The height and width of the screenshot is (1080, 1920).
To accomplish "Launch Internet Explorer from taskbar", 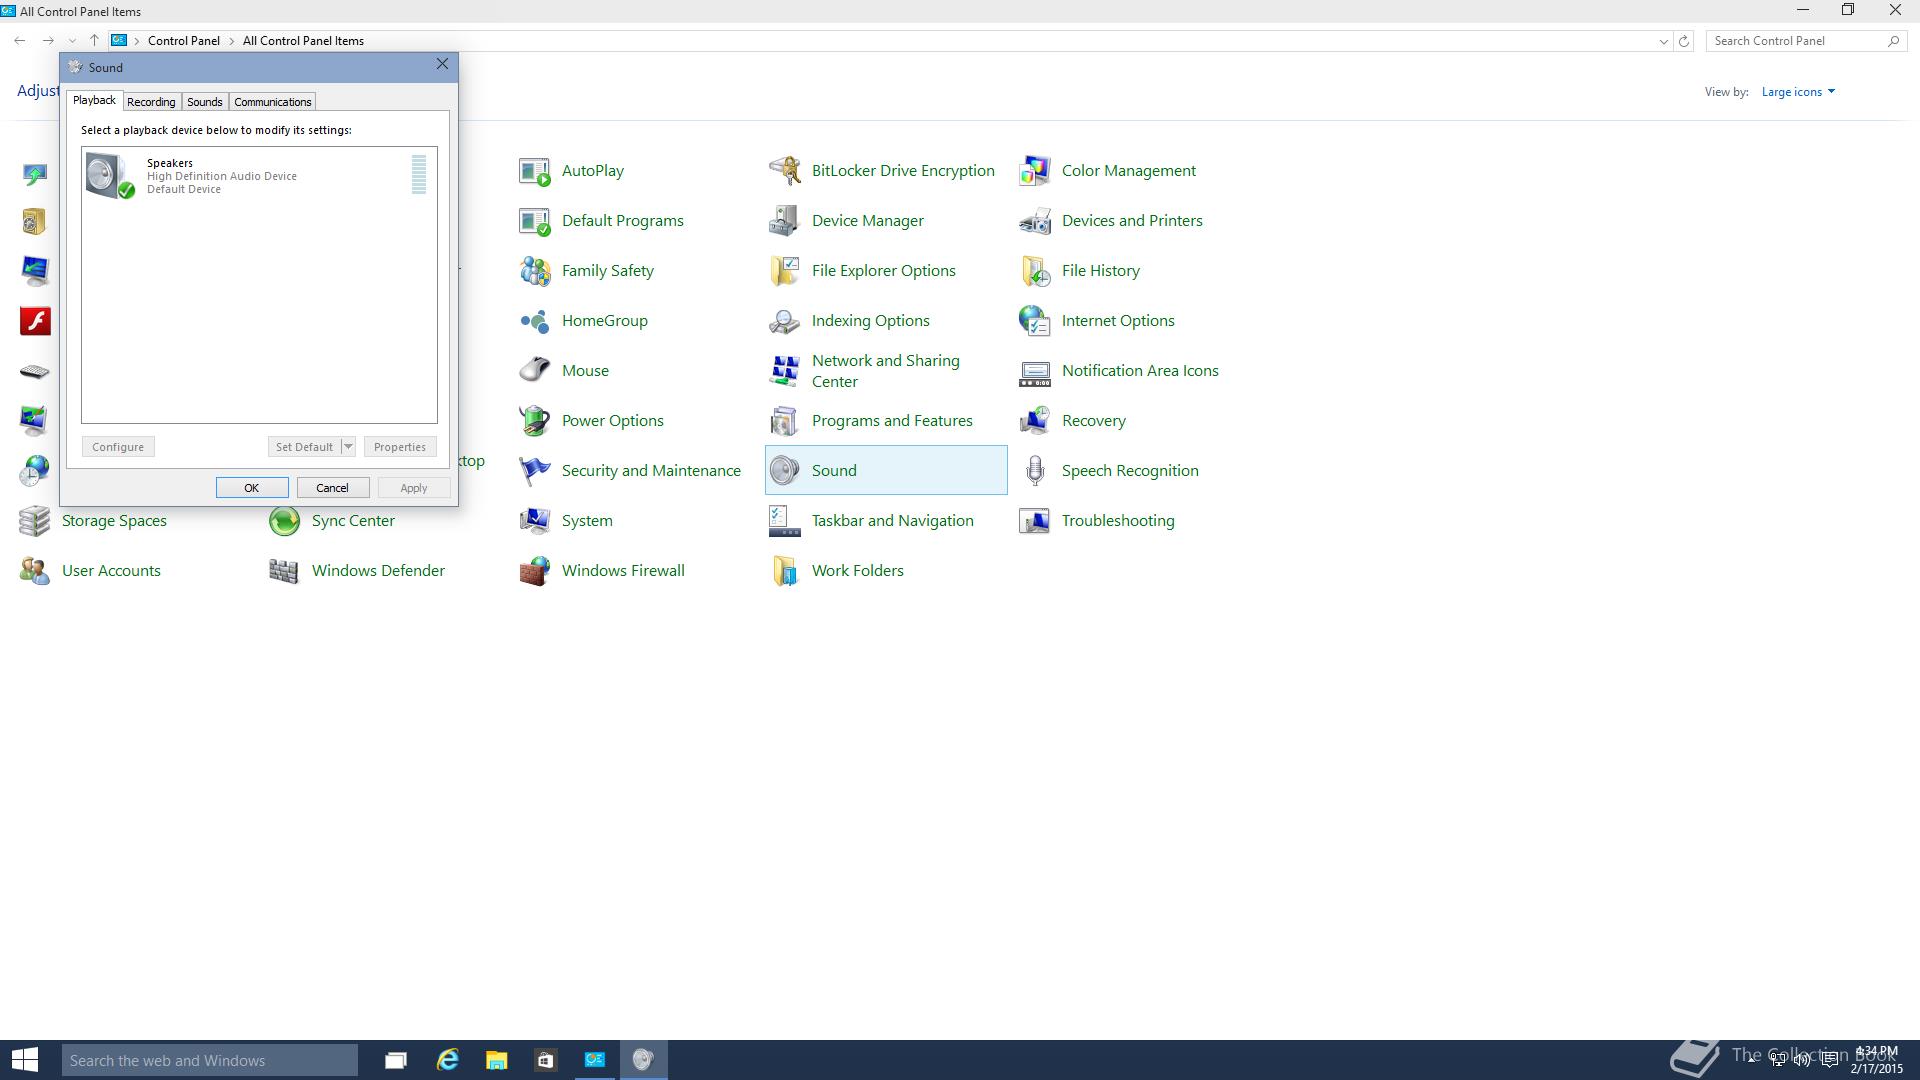I will [447, 1060].
